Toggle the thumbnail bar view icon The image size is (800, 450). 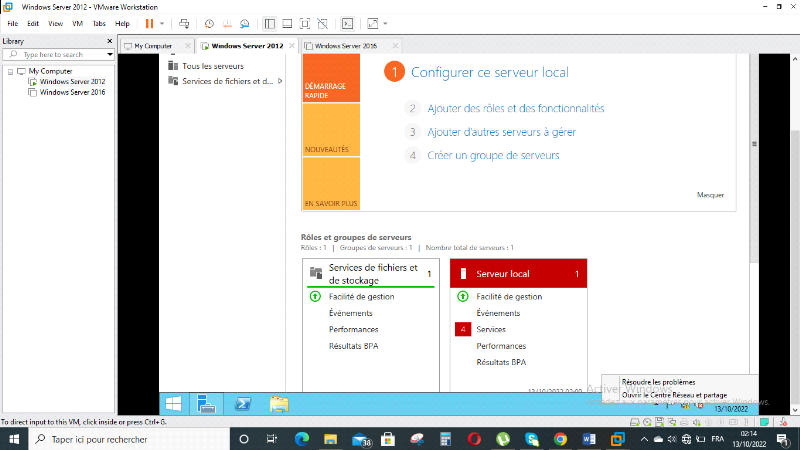(287, 23)
